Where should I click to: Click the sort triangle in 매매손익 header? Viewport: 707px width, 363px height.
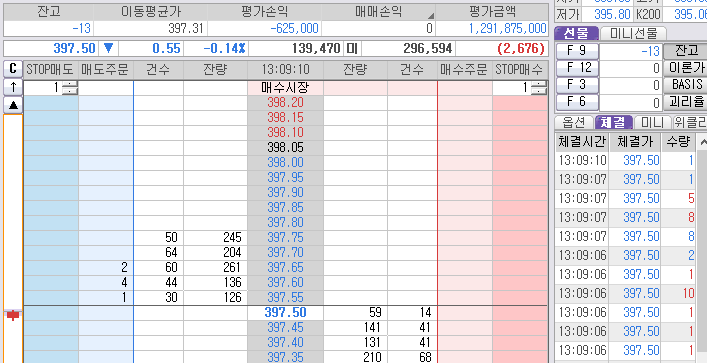432,15
